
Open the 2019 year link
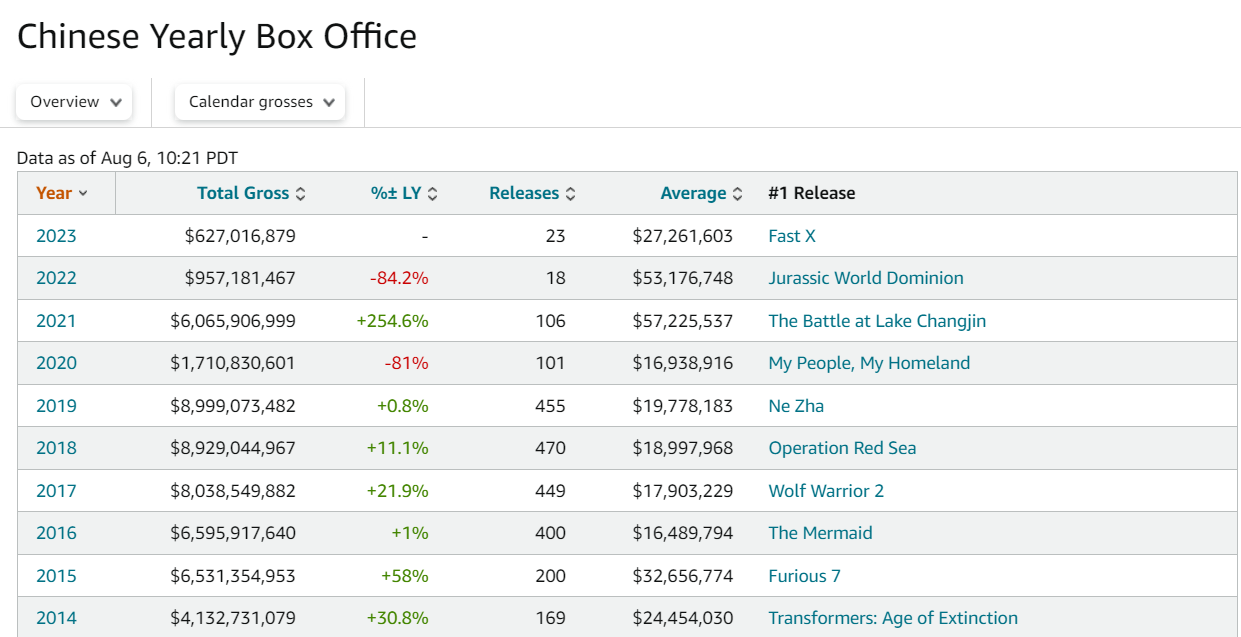click(56, 406)
